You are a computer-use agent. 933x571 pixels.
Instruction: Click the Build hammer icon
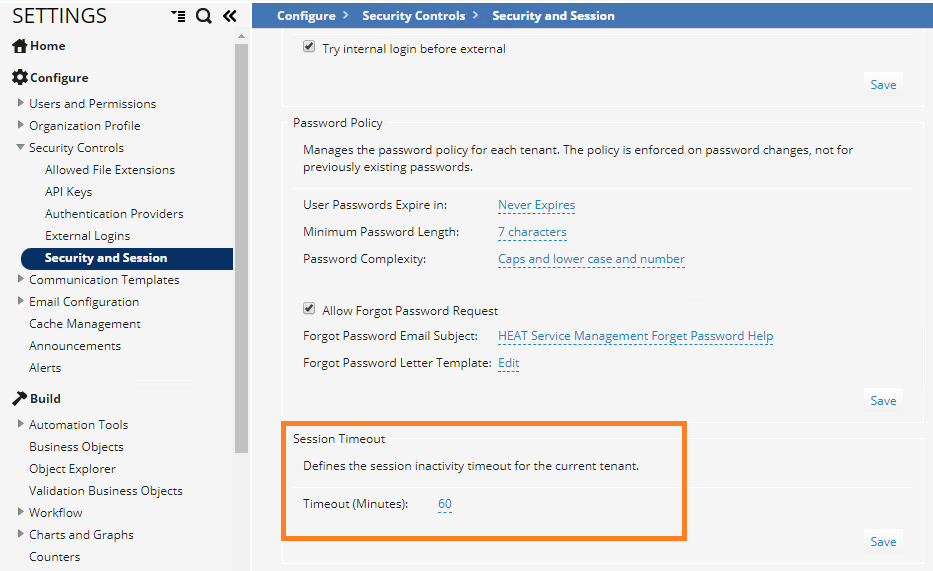(x=19, y=398)
